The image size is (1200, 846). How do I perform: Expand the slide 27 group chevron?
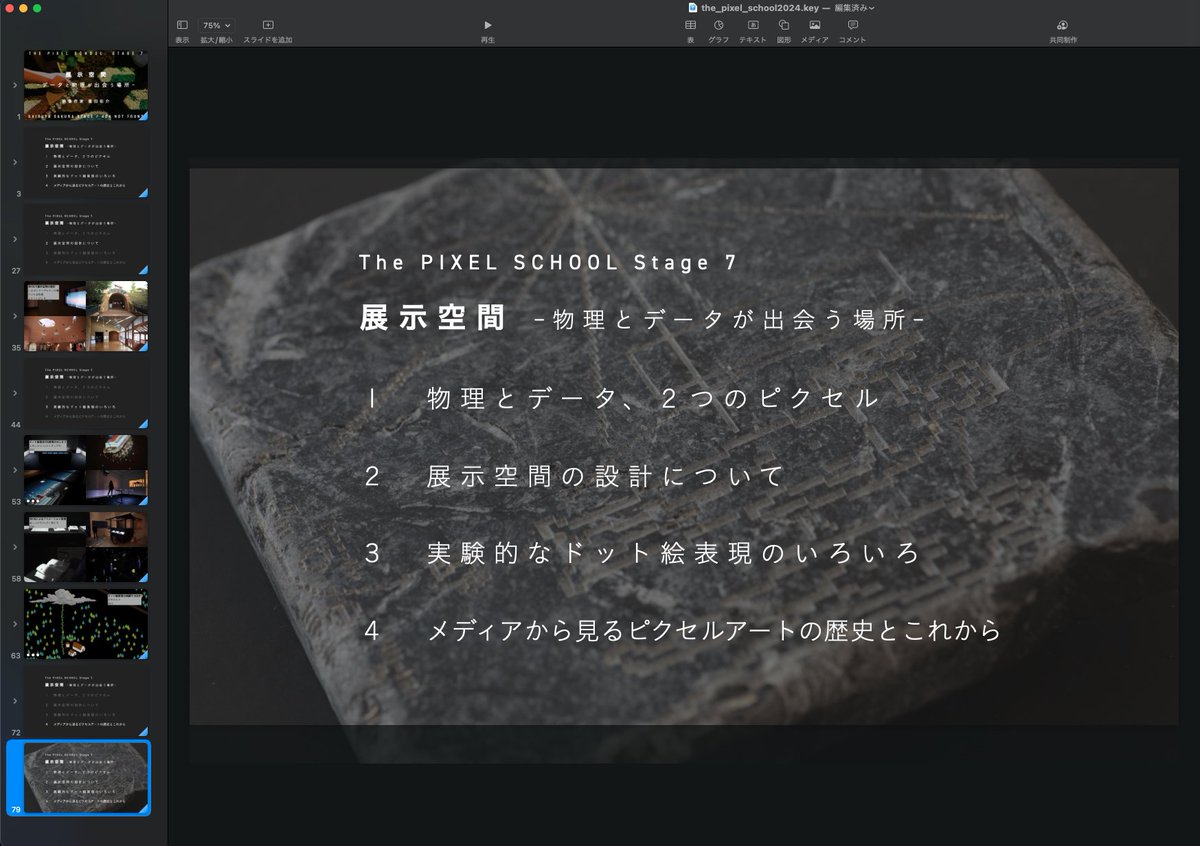tap(14, 240)
